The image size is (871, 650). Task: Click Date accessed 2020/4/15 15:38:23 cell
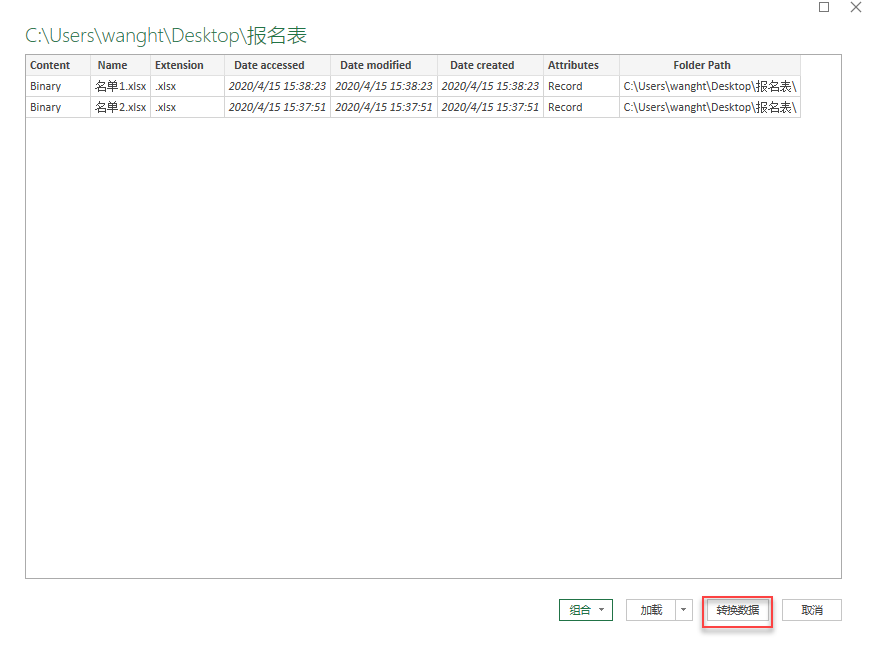[277, 86]
